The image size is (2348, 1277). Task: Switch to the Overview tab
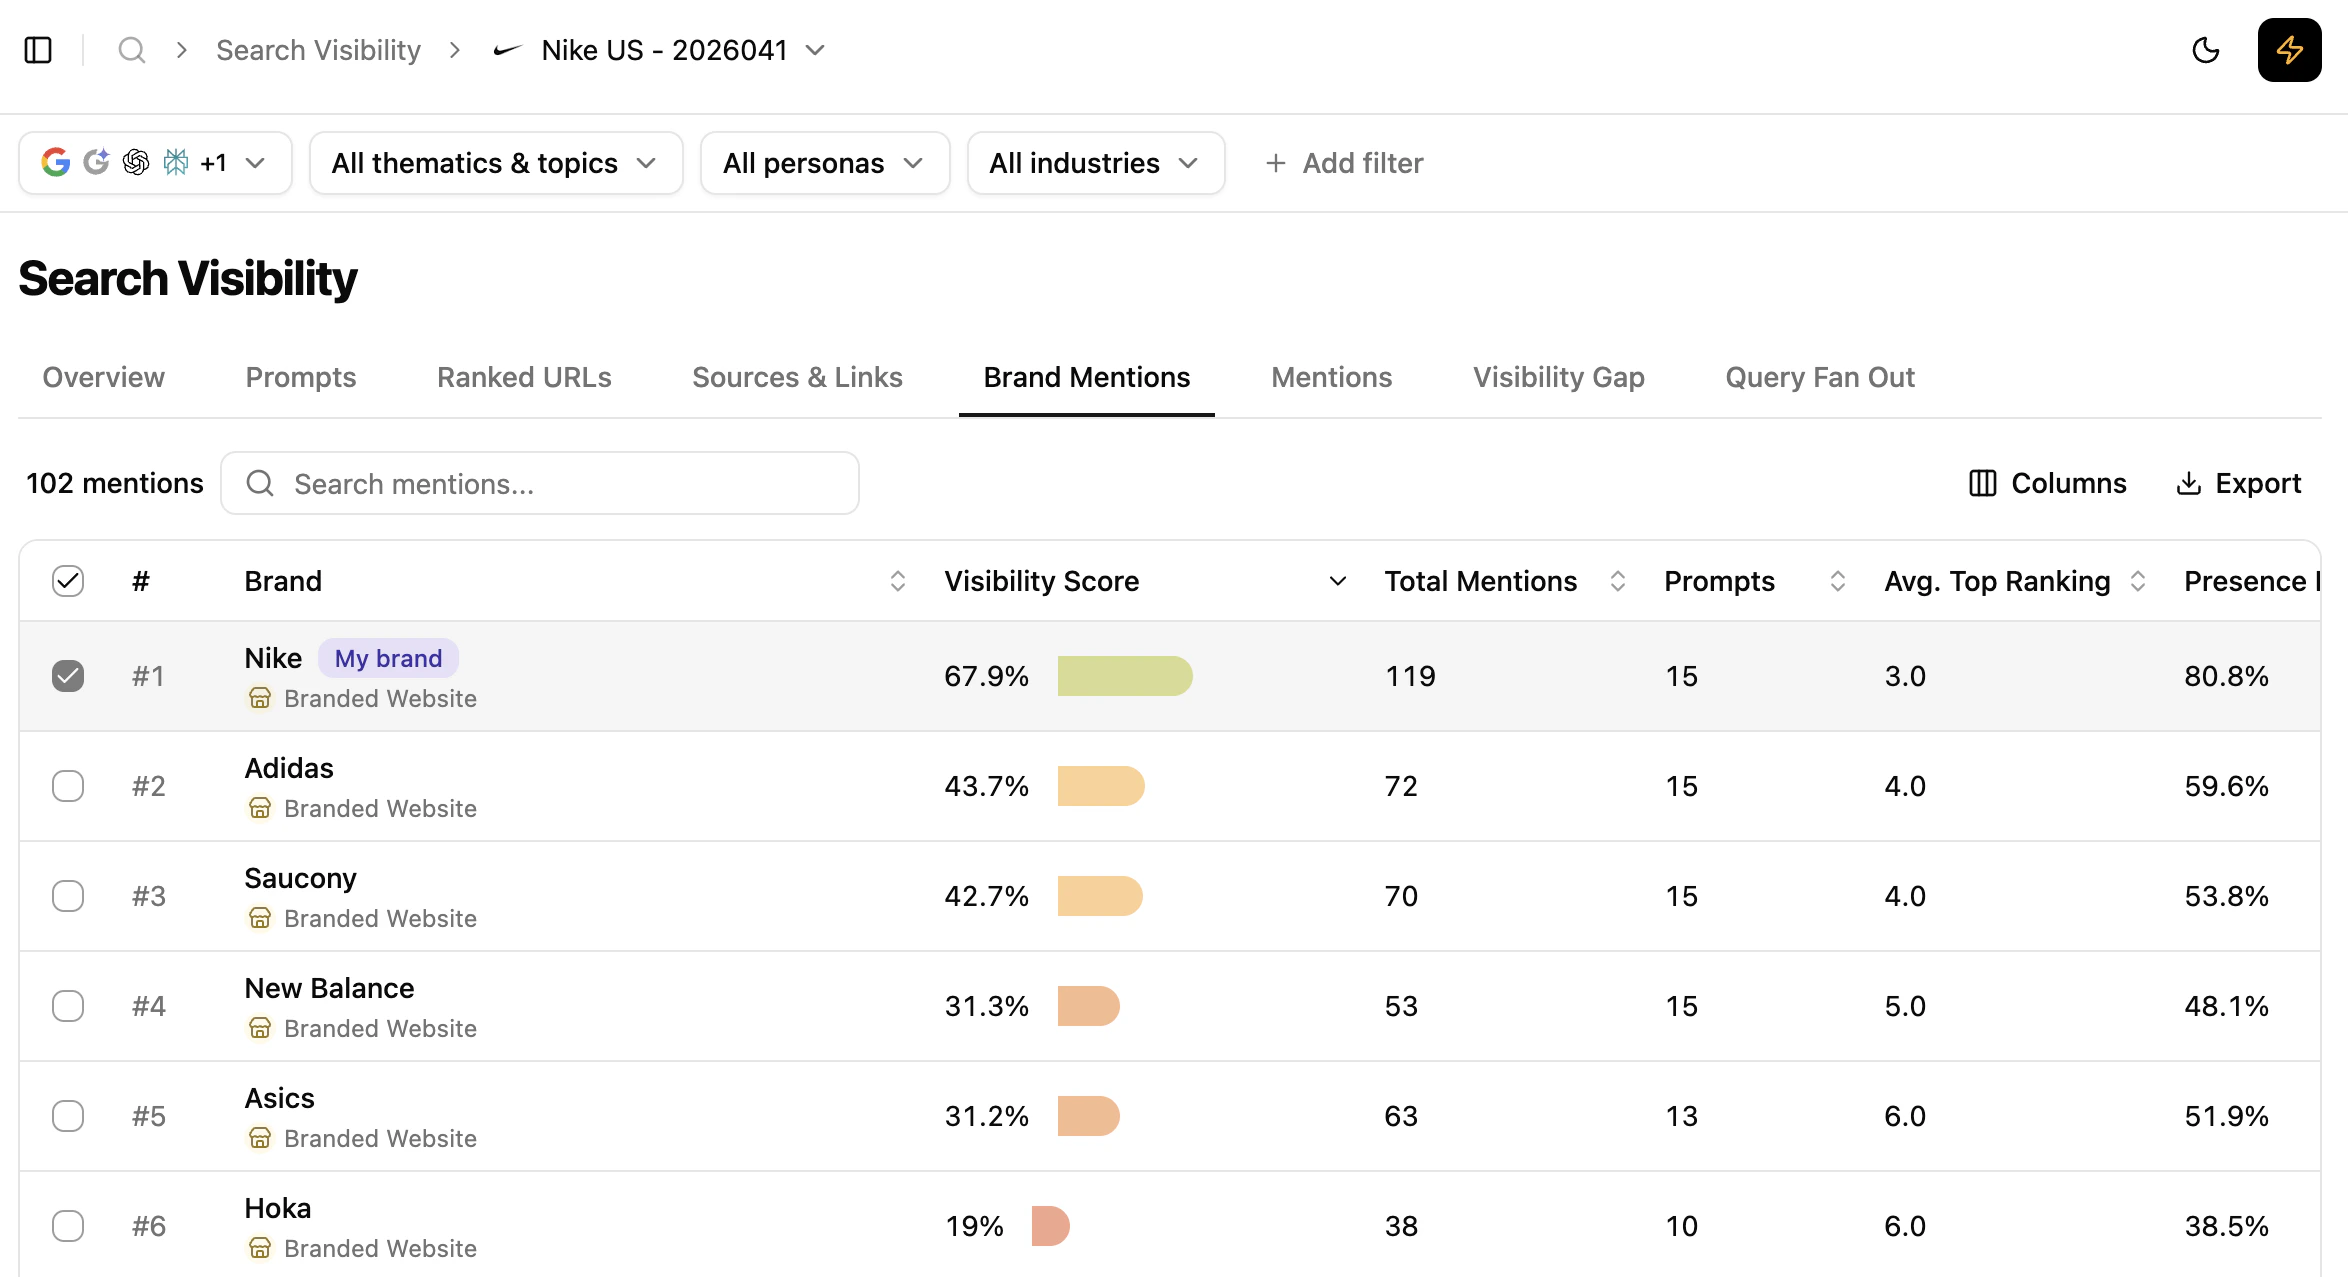tap(104, 377)
